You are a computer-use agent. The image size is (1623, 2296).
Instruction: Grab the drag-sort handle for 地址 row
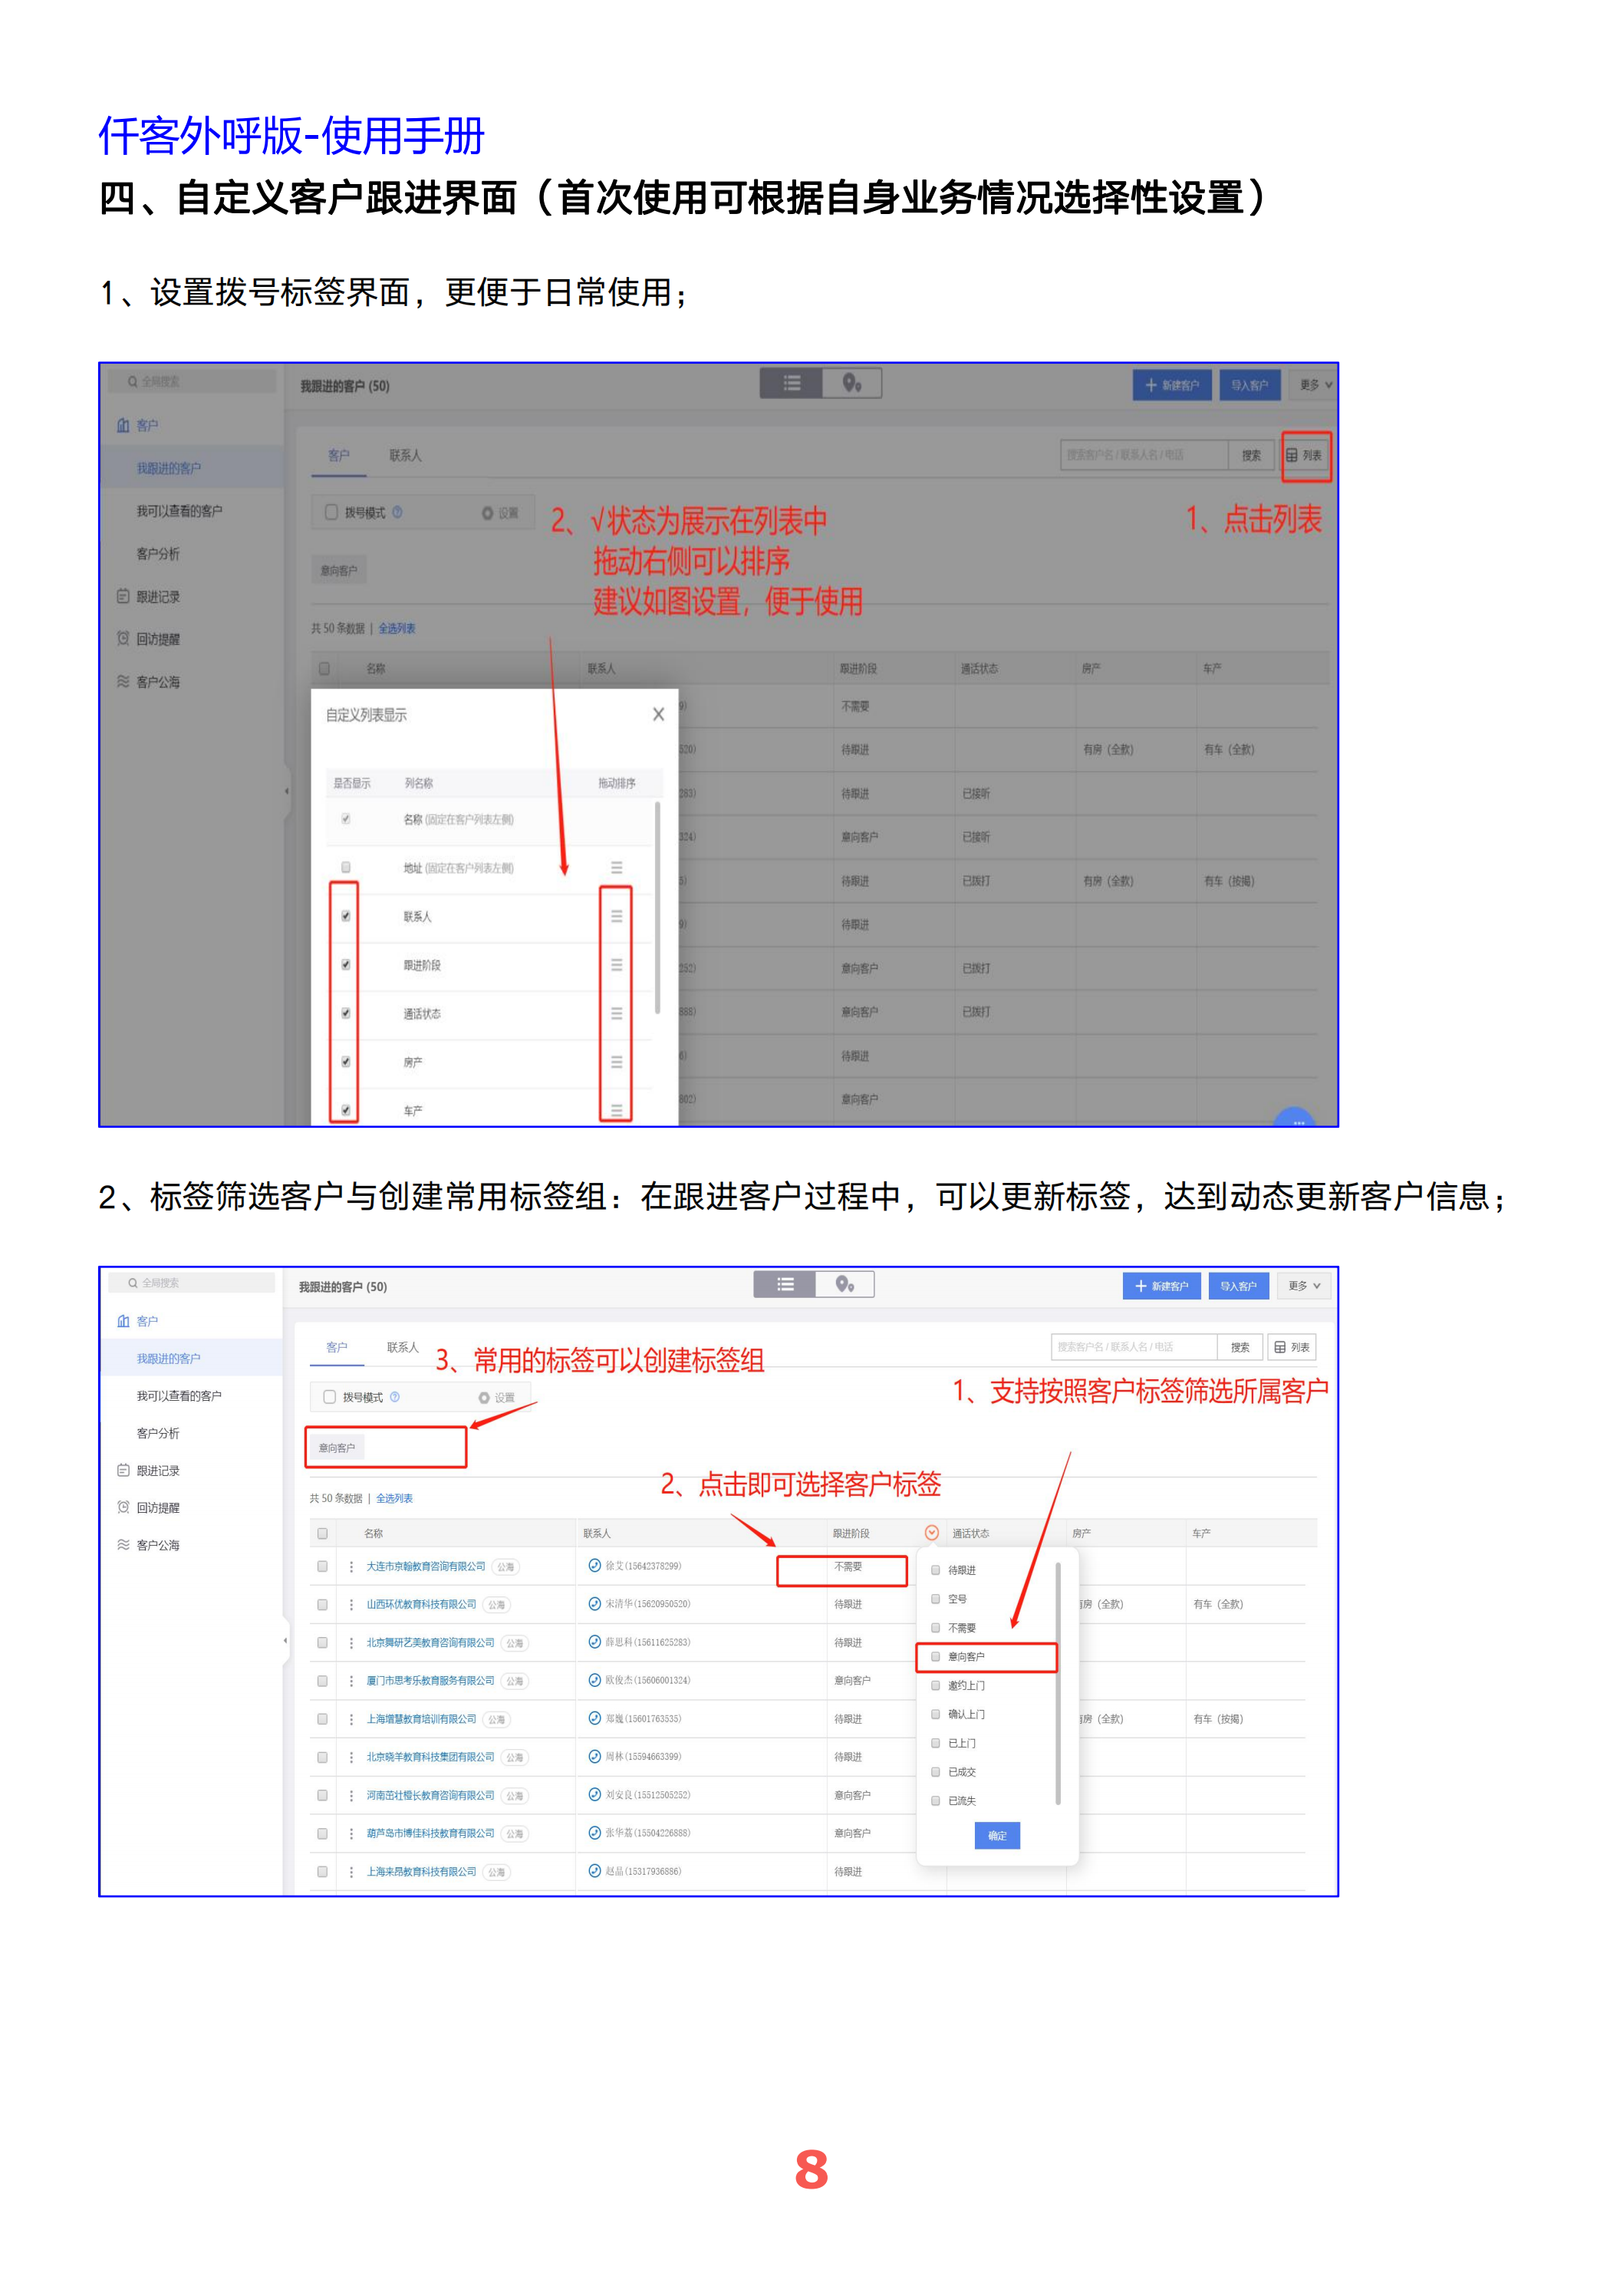616,867
